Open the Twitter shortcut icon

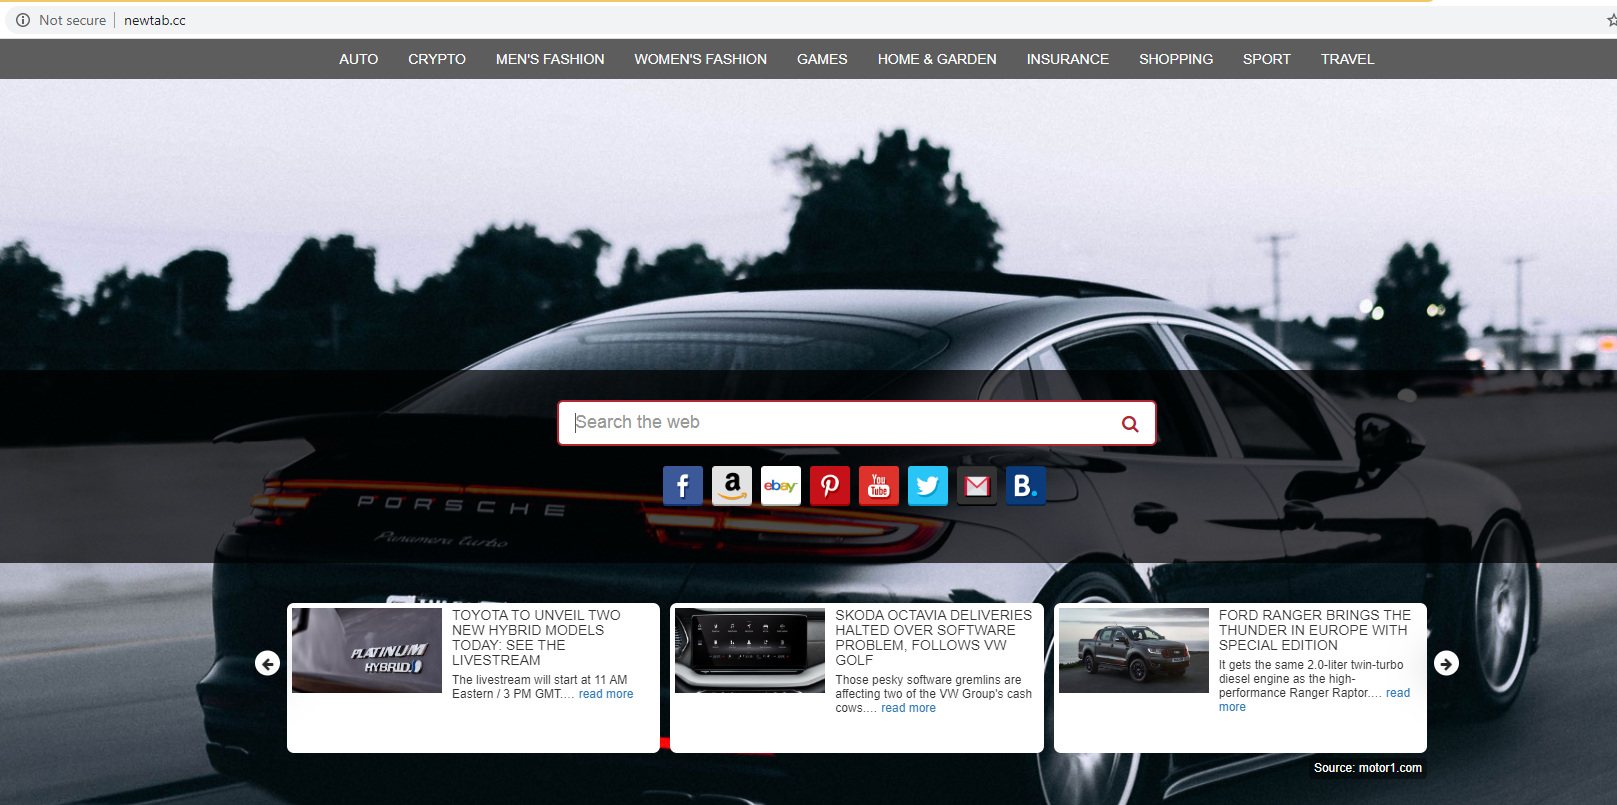pos(927,486)
